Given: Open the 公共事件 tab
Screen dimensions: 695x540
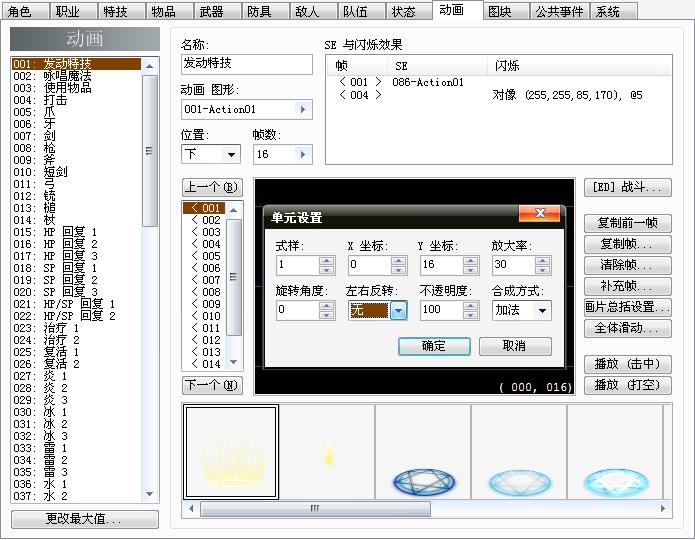Looking at the screenshot, I should point(559,11).
